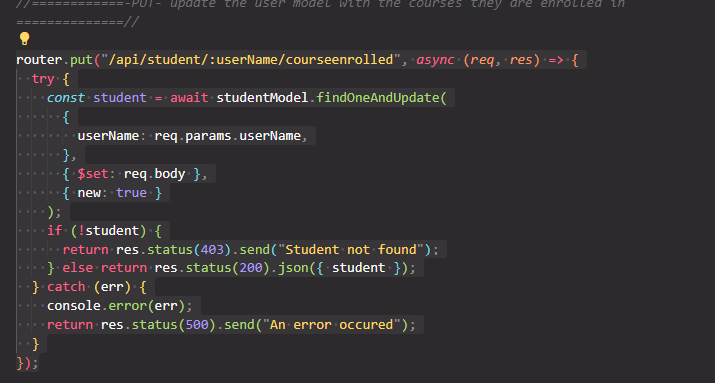The height and width of the screenshot is (383, 715).
Task: Click the studentModel identifier
Action: click(x=262, y=98)
